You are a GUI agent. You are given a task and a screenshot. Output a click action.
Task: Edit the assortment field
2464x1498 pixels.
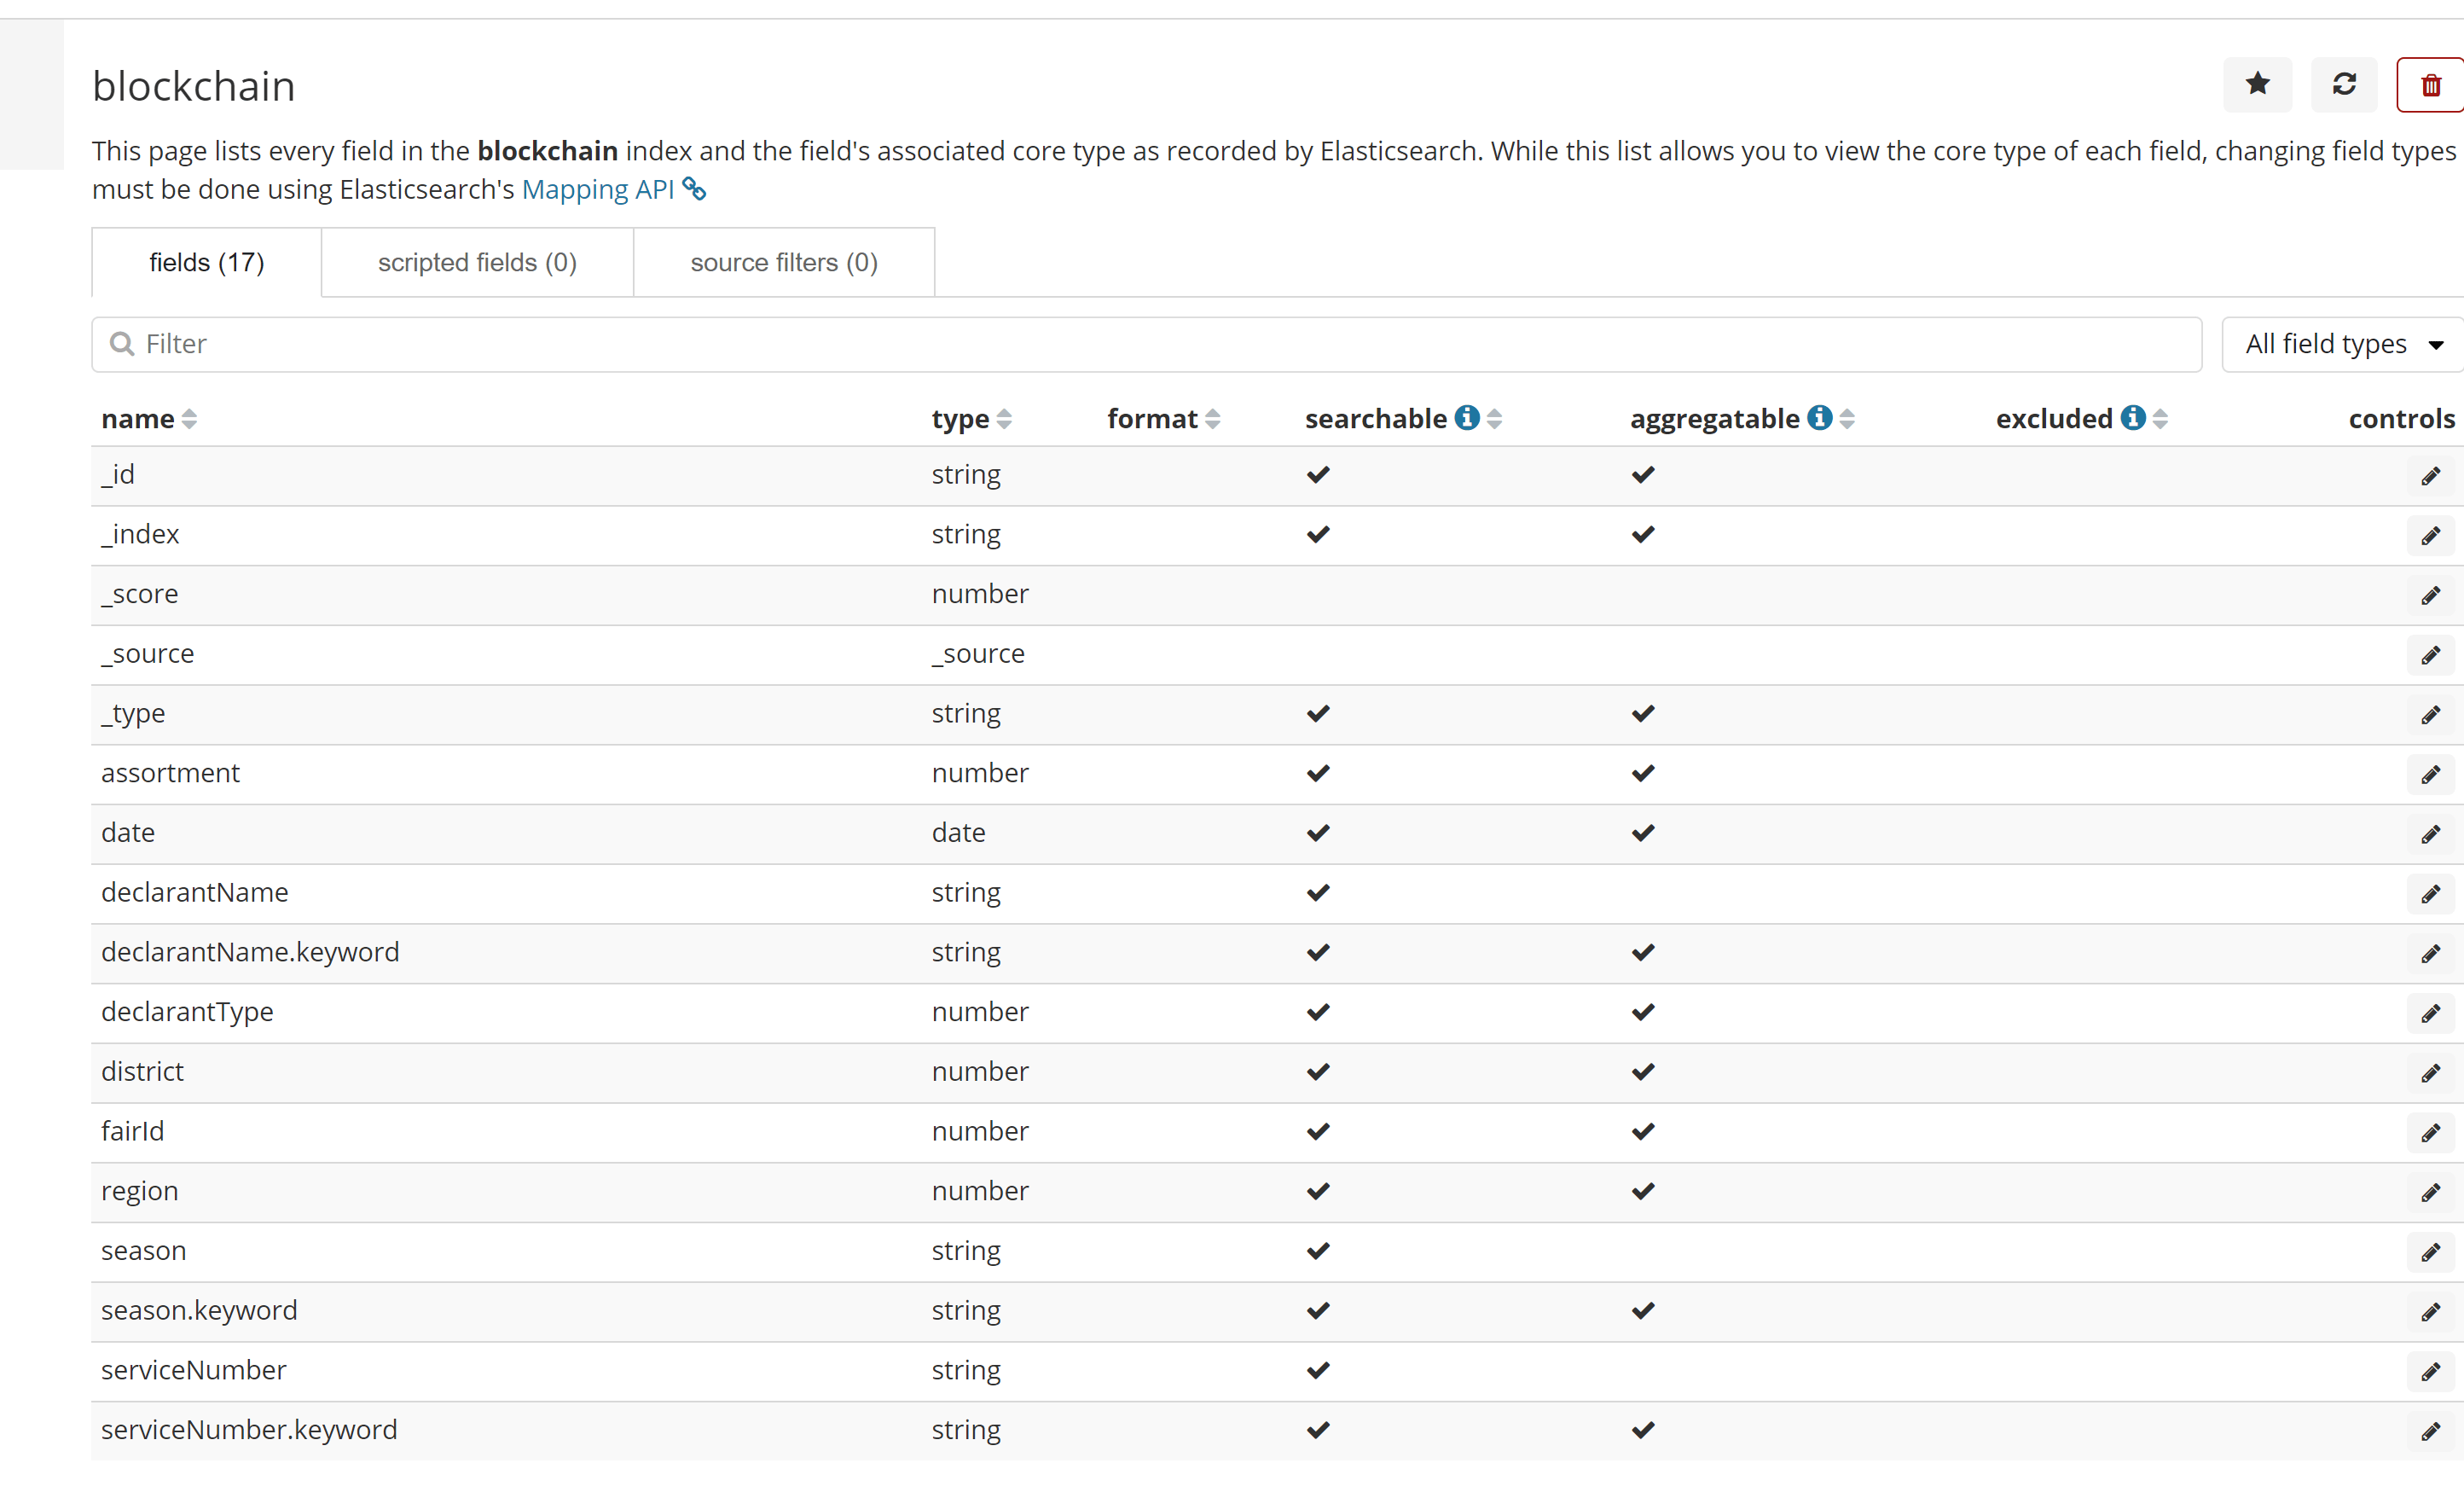(x=2430, y=775)
